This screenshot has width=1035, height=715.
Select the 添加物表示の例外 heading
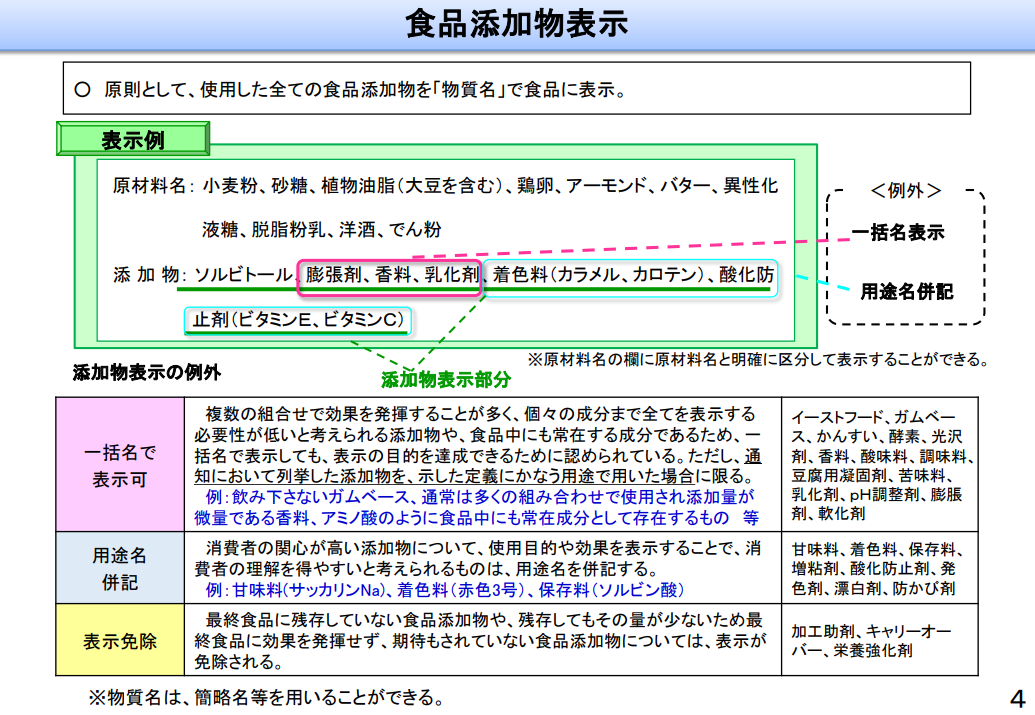coord(147,374)
